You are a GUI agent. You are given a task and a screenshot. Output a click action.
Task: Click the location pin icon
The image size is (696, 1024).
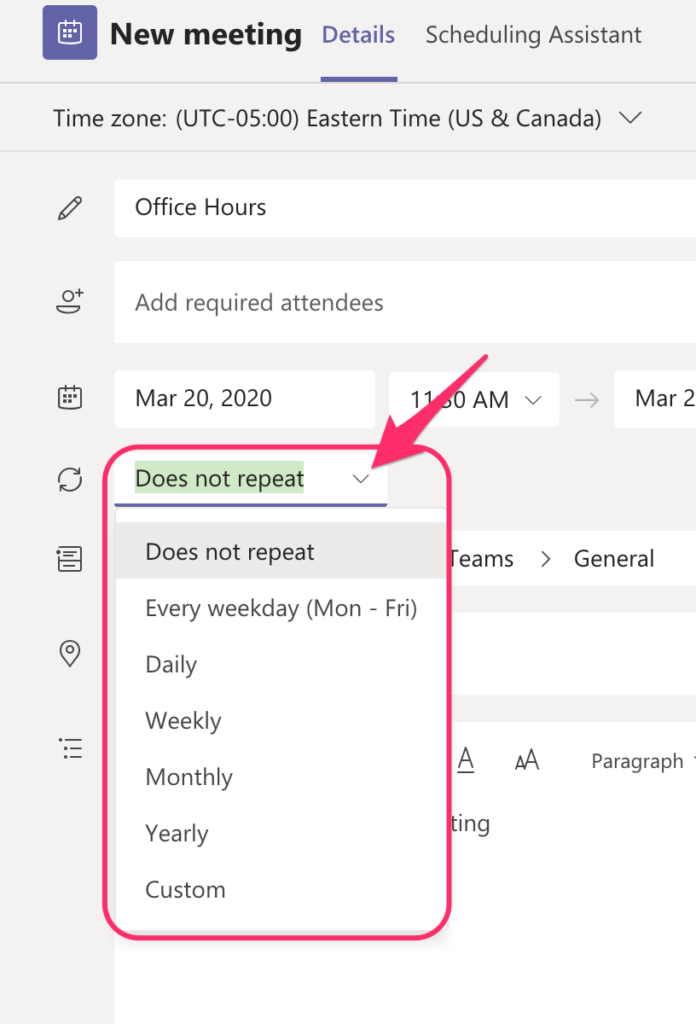pos(69,653)
